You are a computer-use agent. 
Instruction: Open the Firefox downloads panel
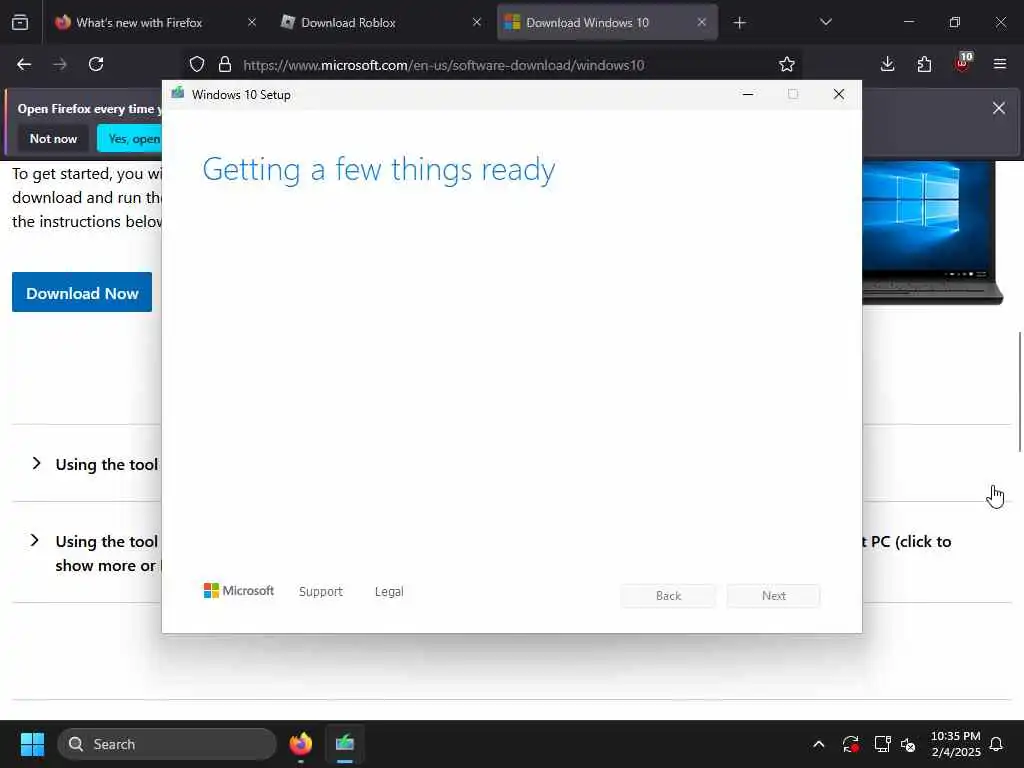pyautogui.click(x=888, y=64)
